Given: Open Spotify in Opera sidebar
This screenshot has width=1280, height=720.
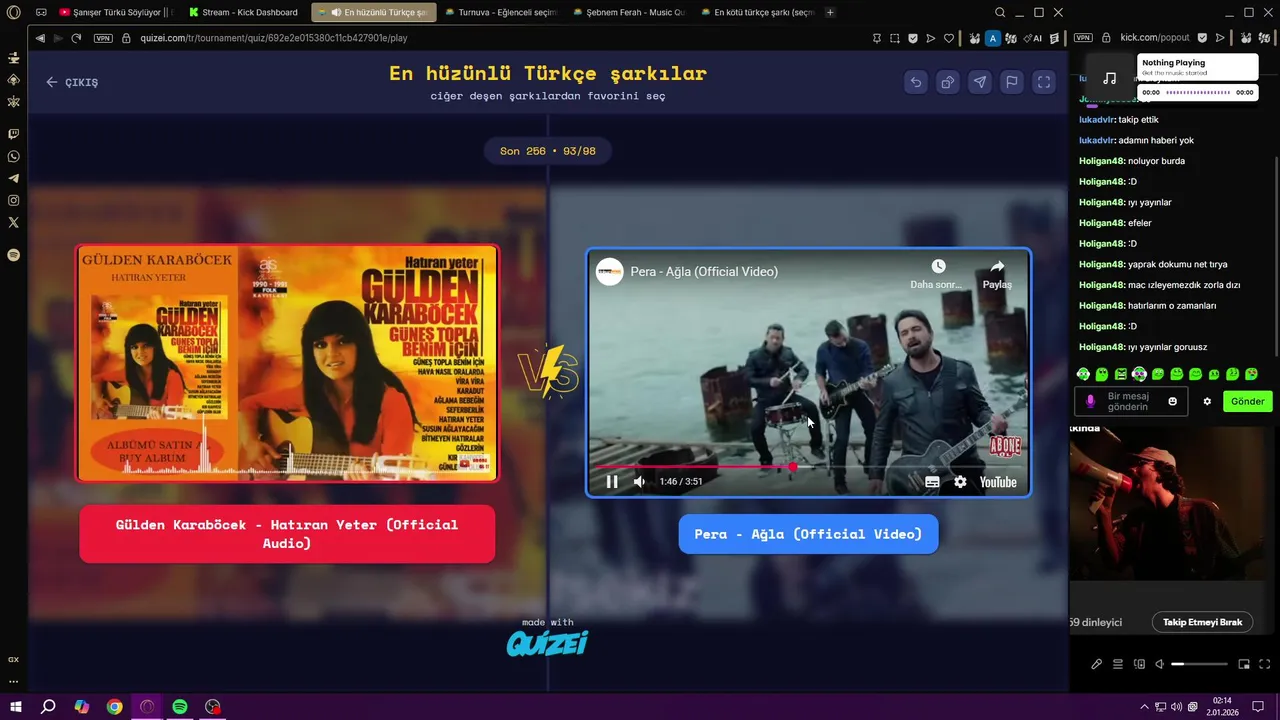Looking at the screenshot, I should (13, 255).
